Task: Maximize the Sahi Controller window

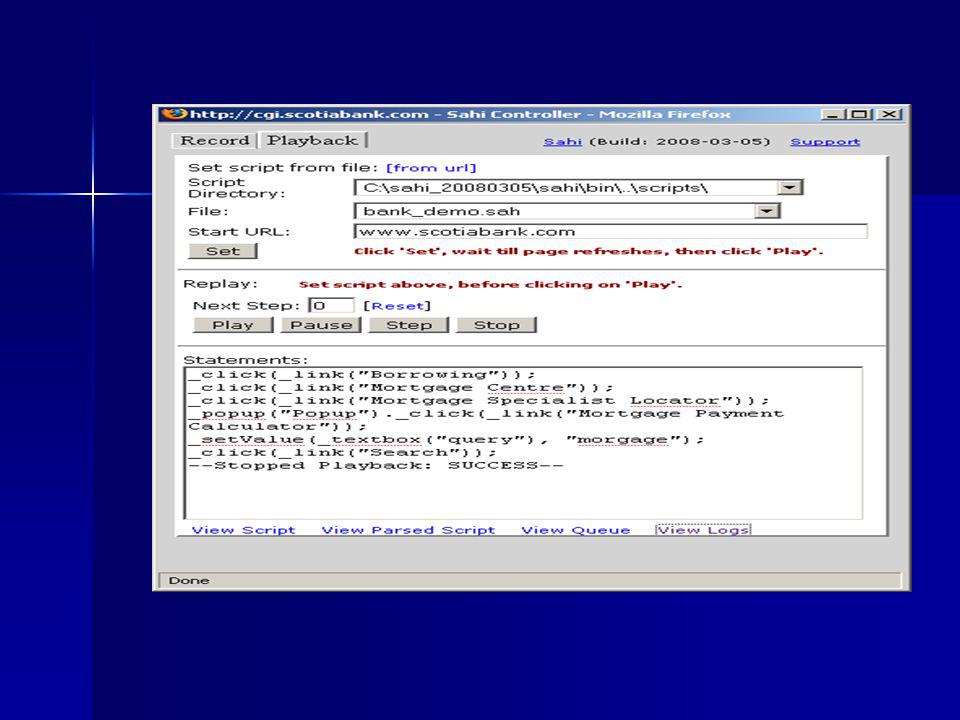Action: pyautogui.click(x=860, y=114)
